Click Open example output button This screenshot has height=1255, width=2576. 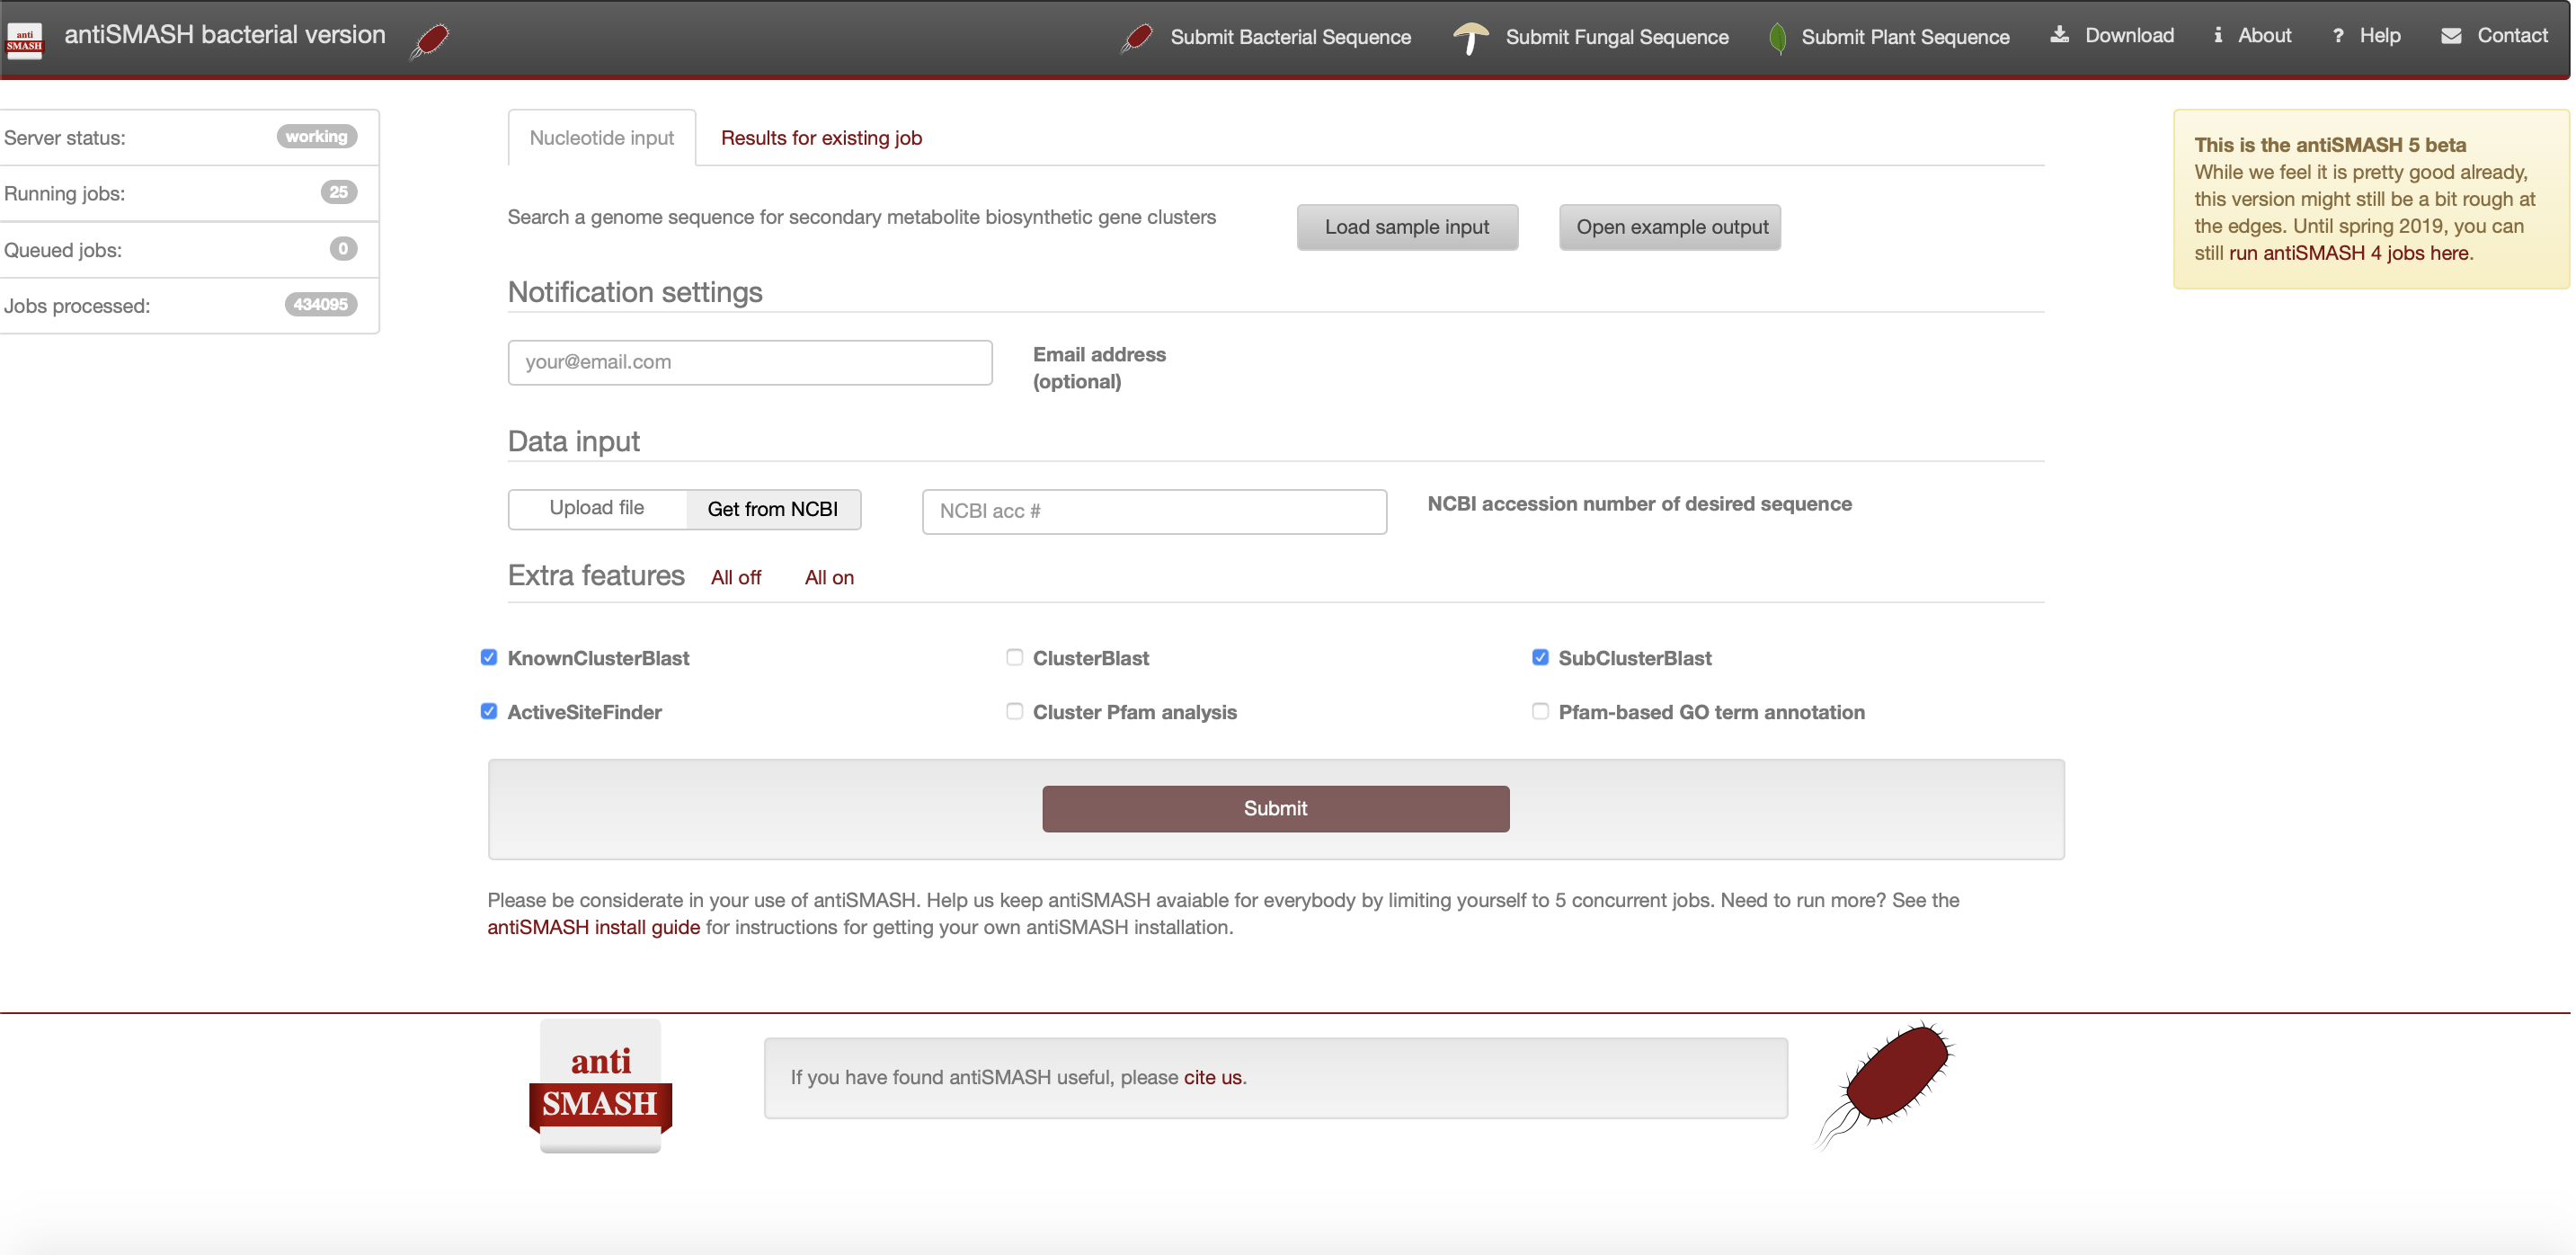(x=1671, y=227)
